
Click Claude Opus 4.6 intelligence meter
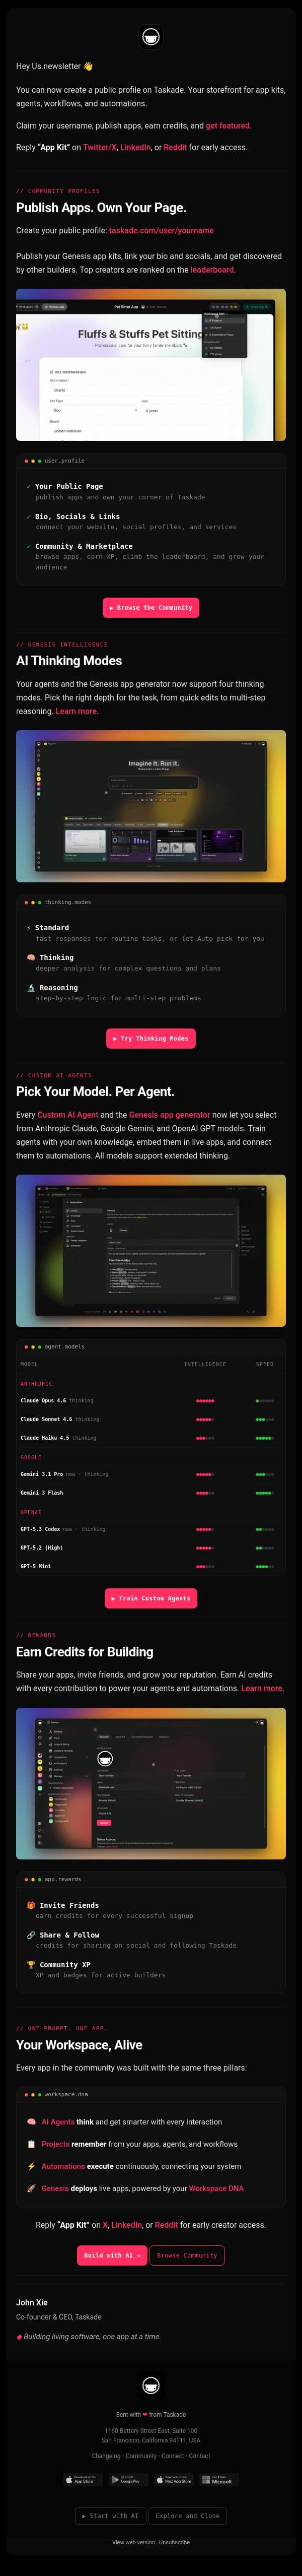(x=205, y=1400)
